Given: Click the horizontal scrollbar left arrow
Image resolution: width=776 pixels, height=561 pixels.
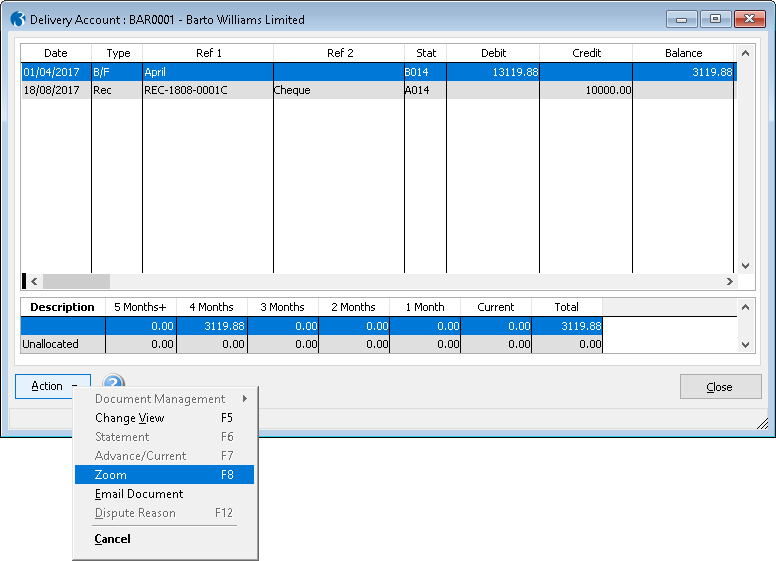Looking at the screenshot, I should [34, 281].
